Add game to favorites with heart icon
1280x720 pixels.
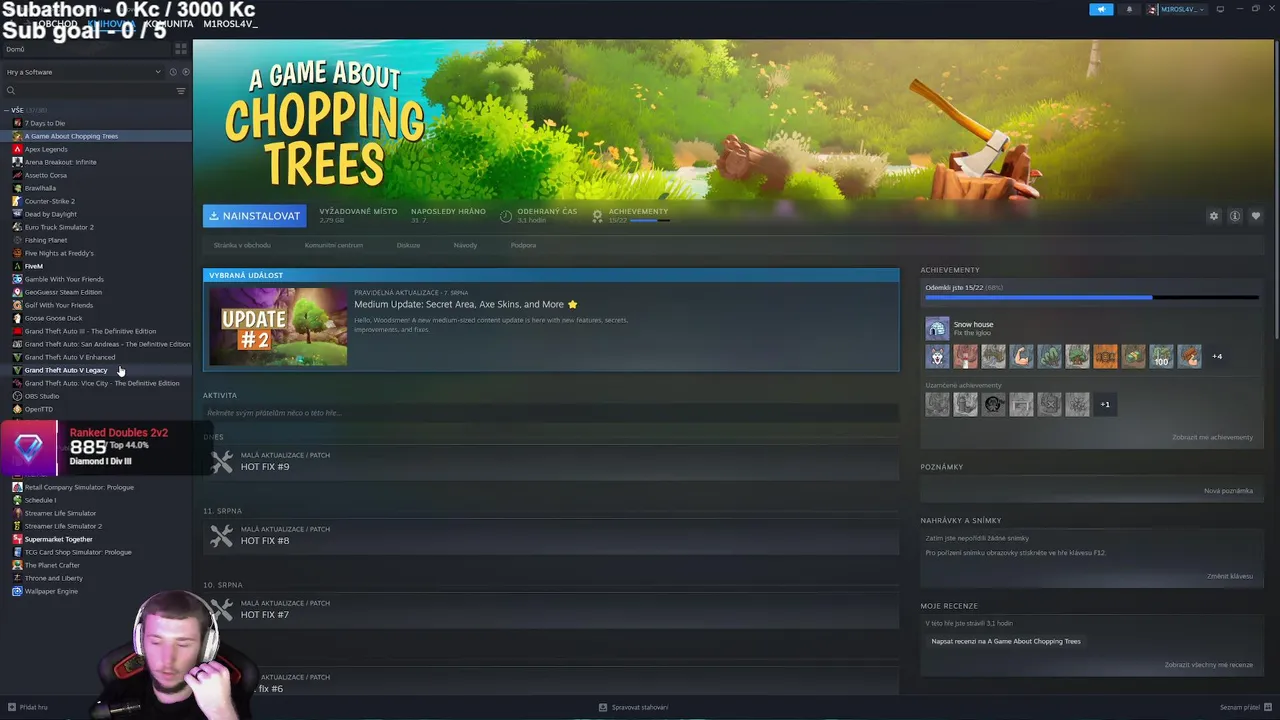click(1256, 216)
